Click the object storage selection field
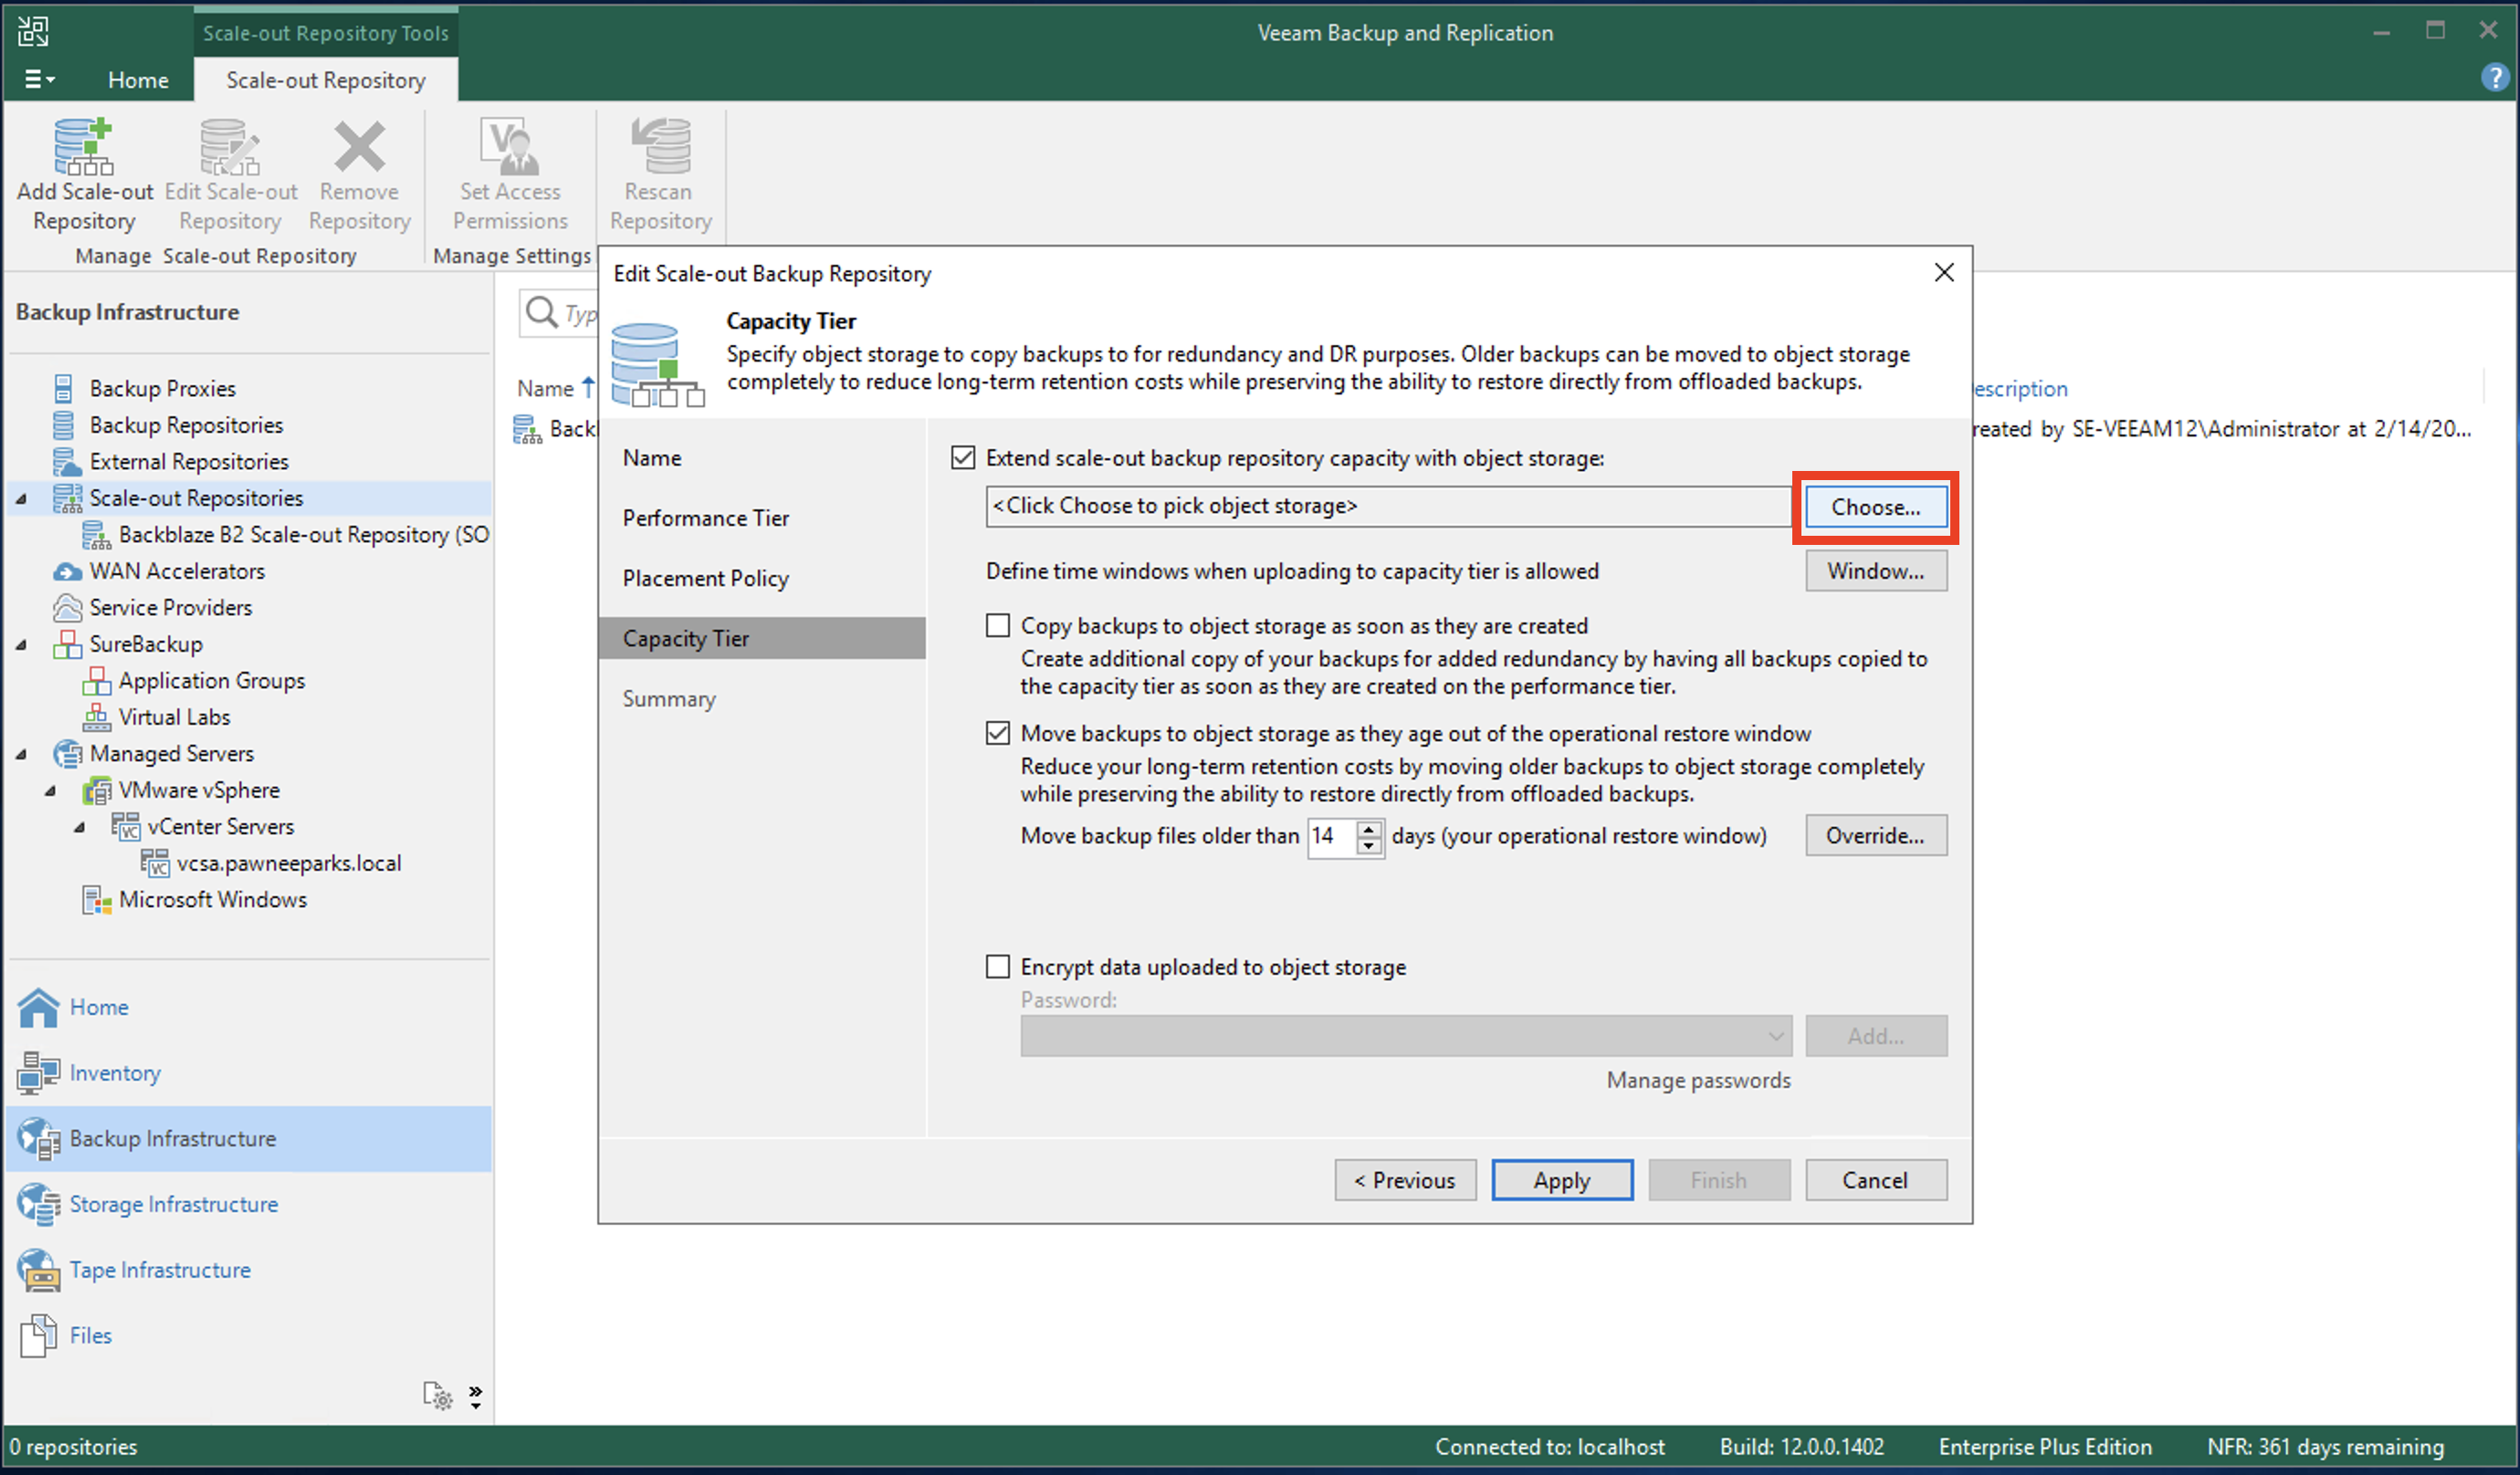This screenshot has height=1475, width=2520. click(1388, 506)
